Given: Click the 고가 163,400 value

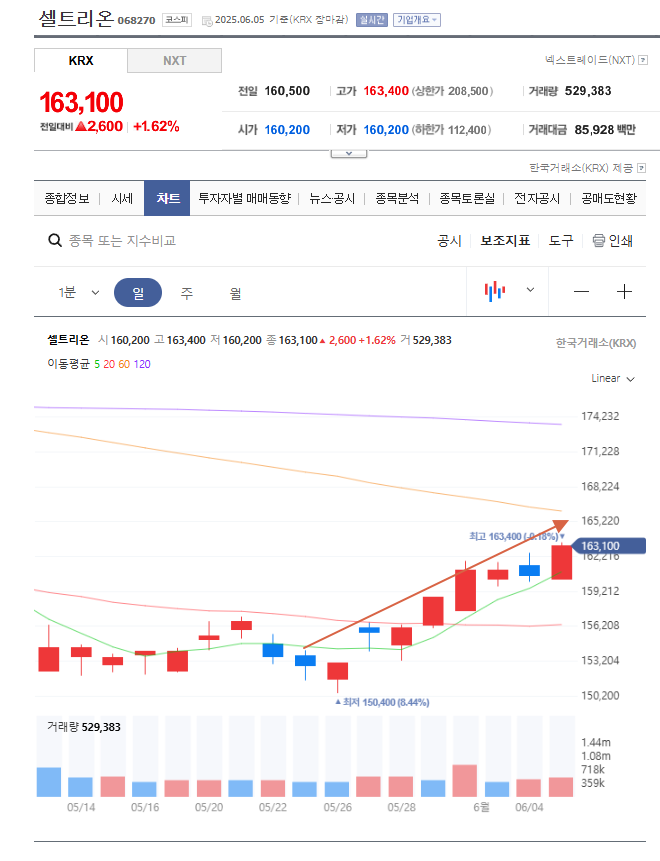Looking at the screenshot, I should point(385,91).
